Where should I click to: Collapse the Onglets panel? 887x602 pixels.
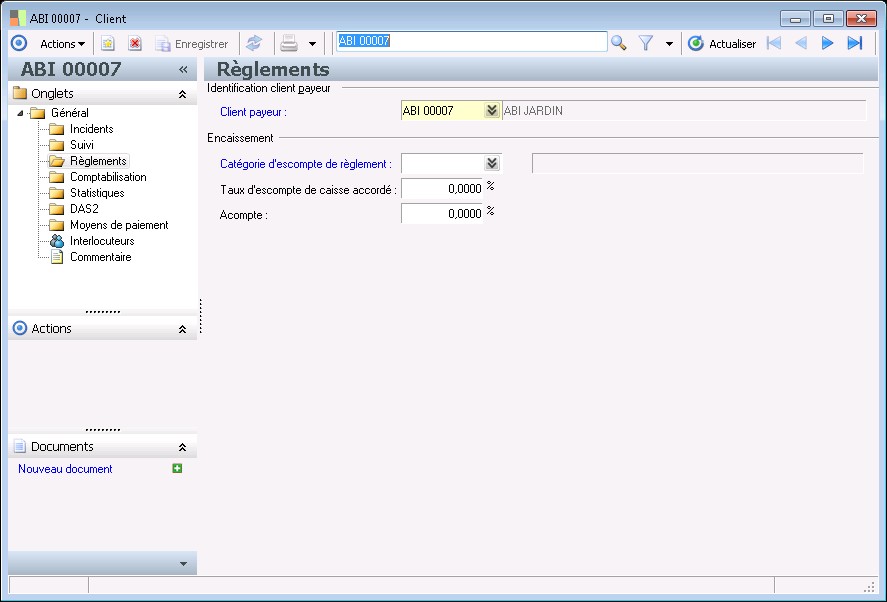(182, 94)
